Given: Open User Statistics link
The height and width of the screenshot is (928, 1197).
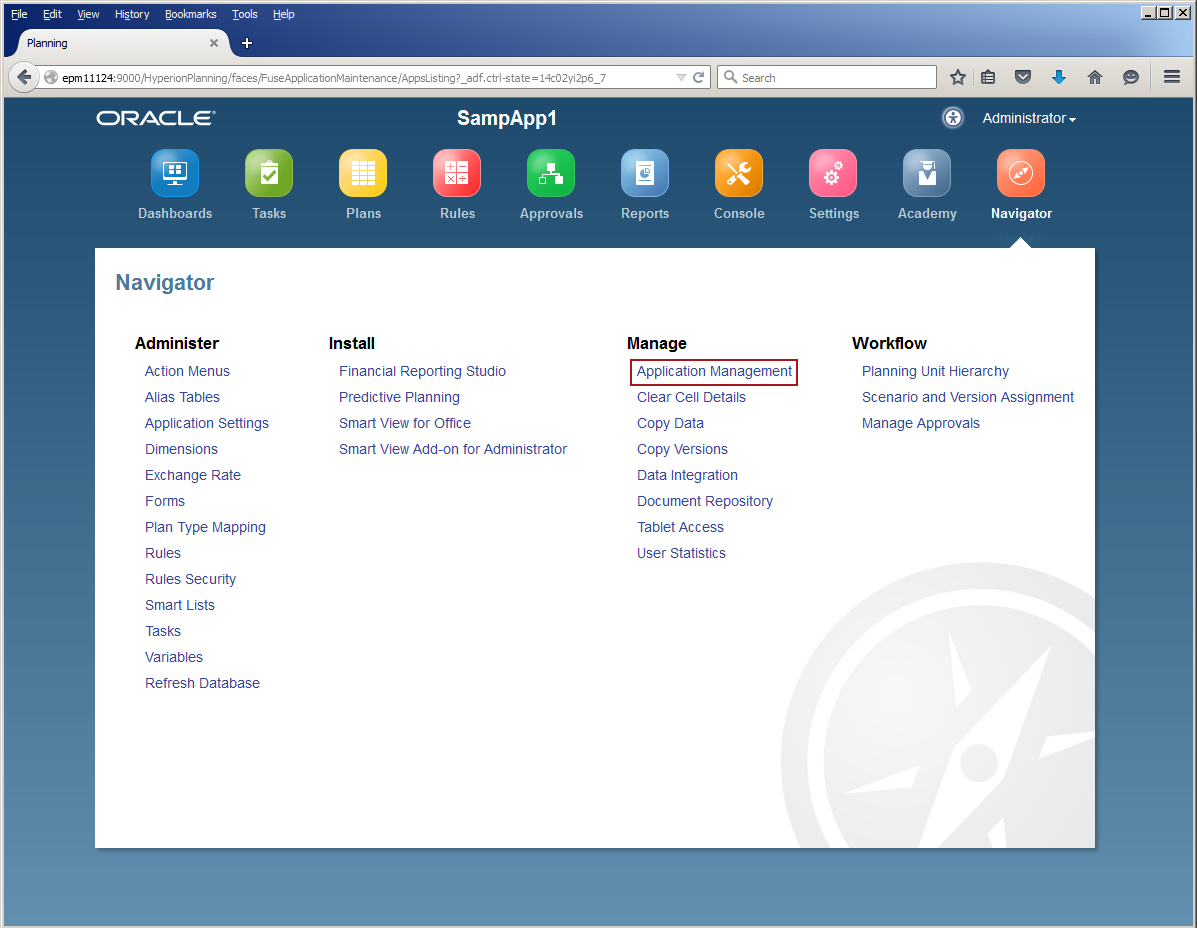Looking at the screenshot, I should (681, 553).
